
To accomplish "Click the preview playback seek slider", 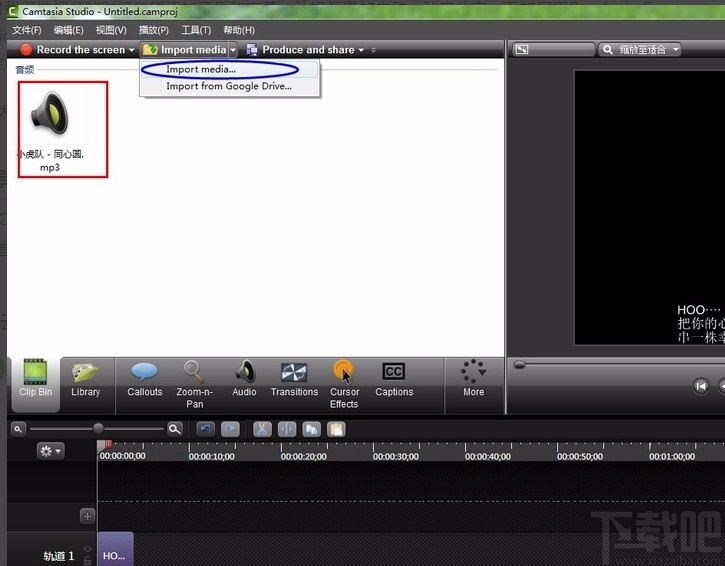I will [519, 365].
